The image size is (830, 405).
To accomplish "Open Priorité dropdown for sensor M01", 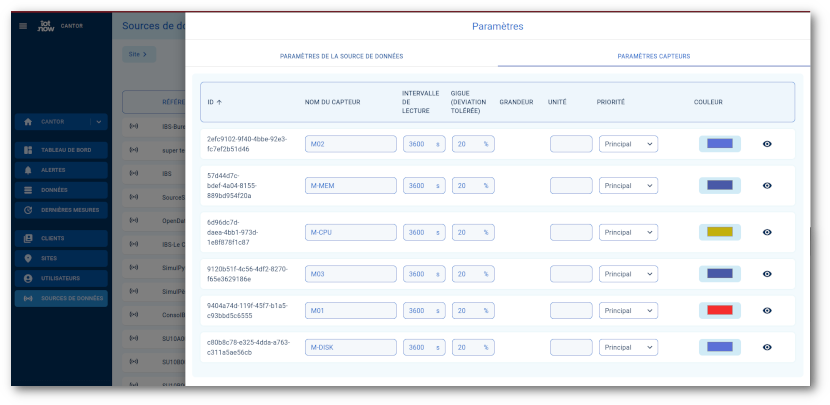I will [628, 311].
